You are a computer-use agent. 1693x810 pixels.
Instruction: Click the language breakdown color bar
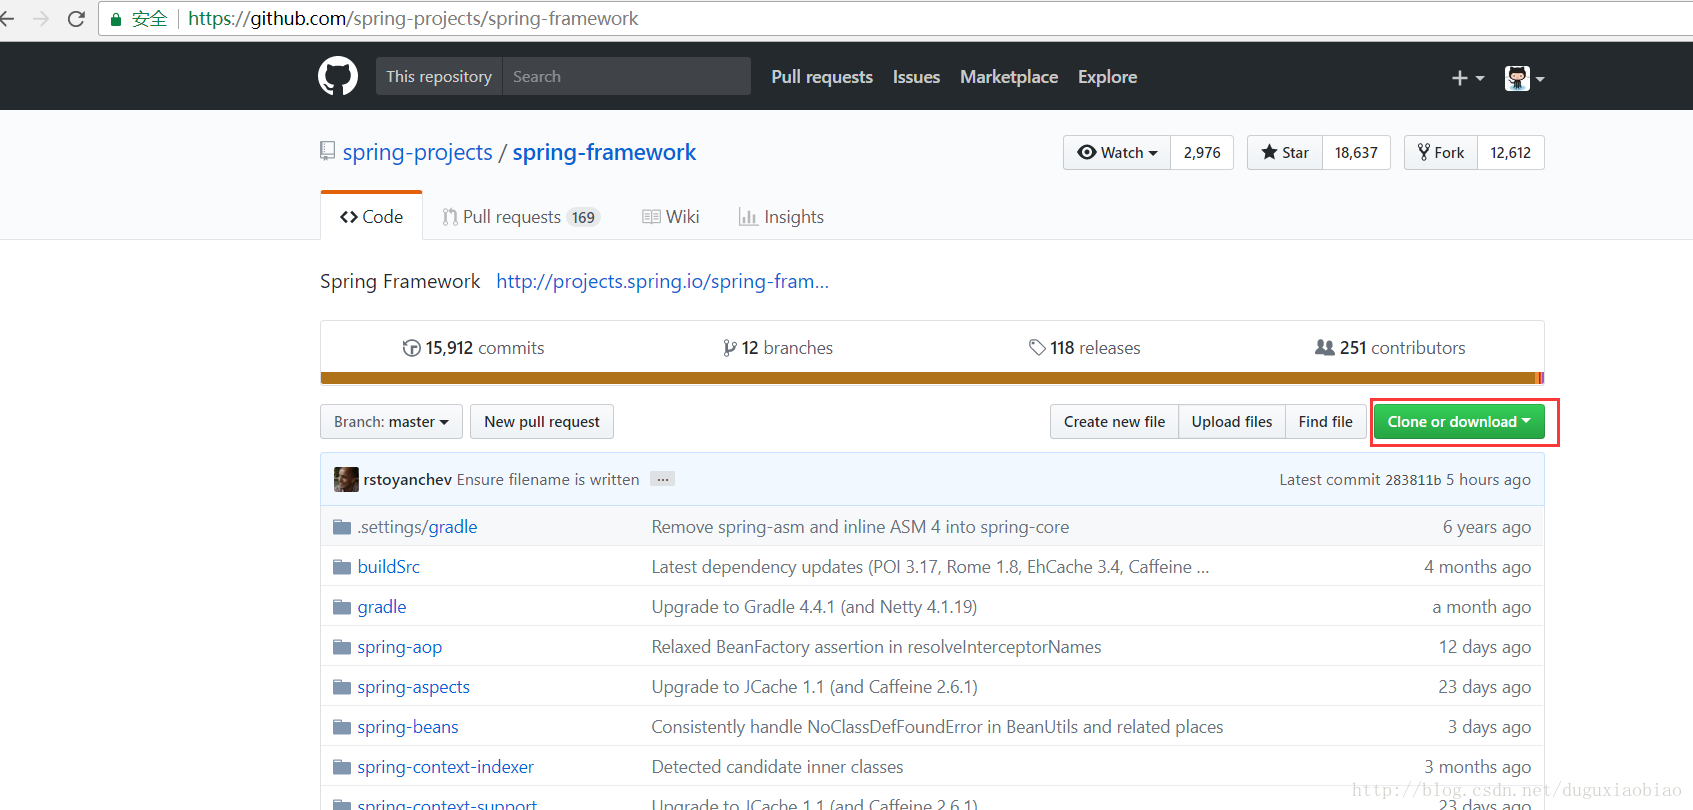point(932,378)
